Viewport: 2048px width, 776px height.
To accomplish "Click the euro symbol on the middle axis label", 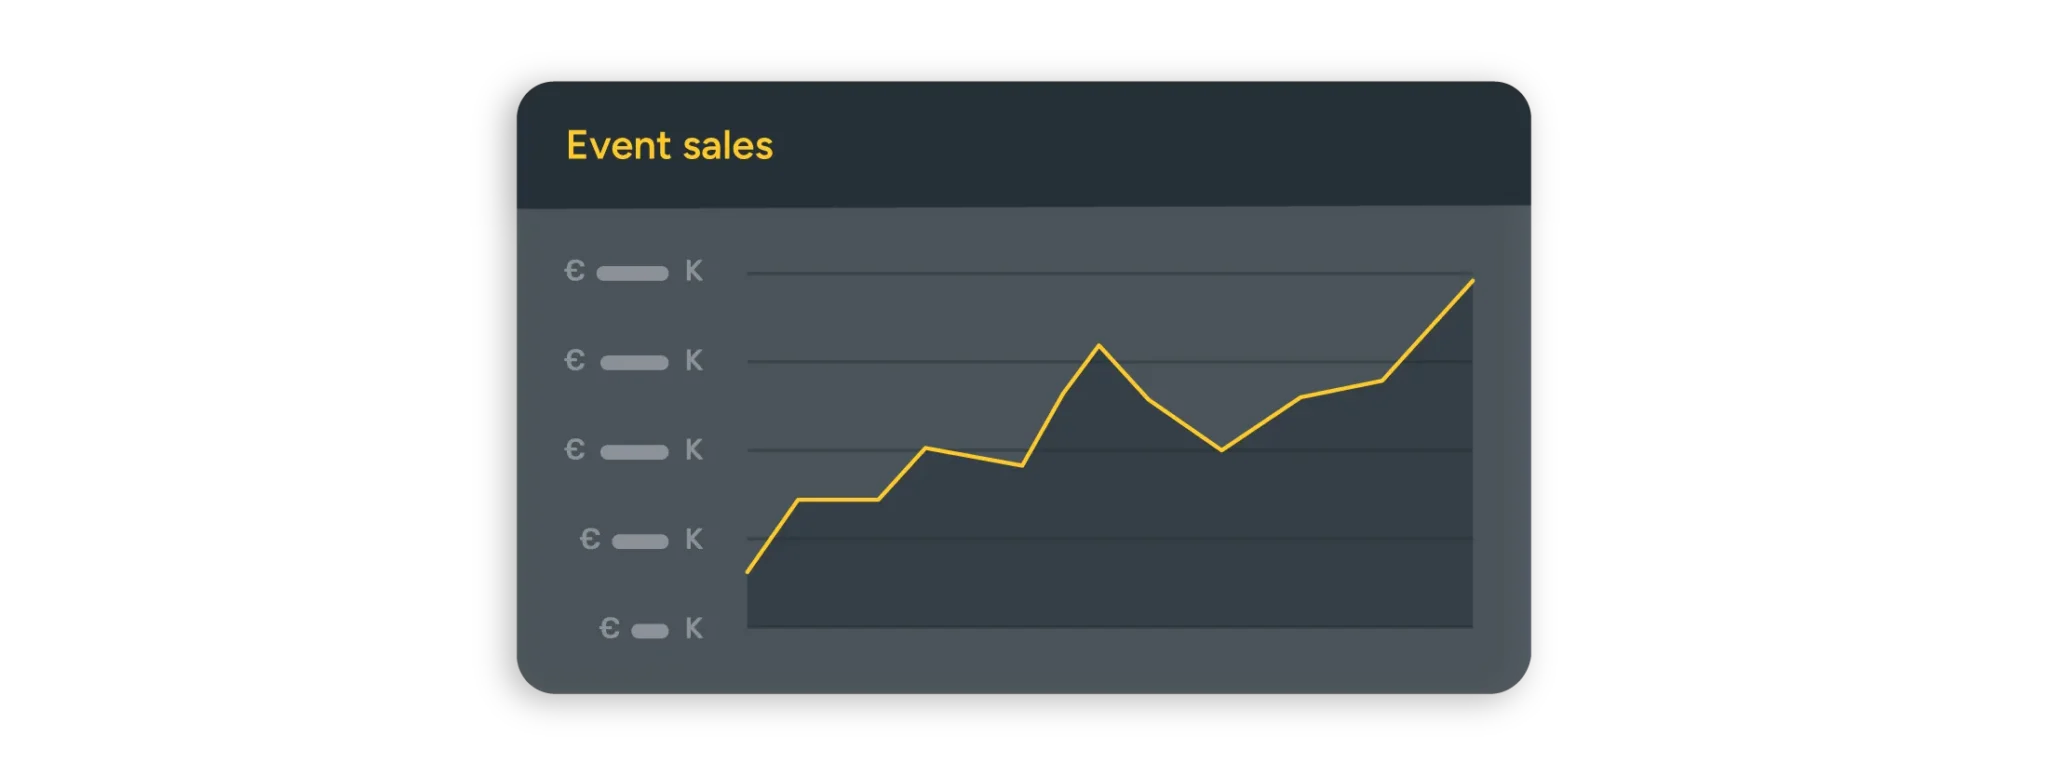I will [574, 450].
